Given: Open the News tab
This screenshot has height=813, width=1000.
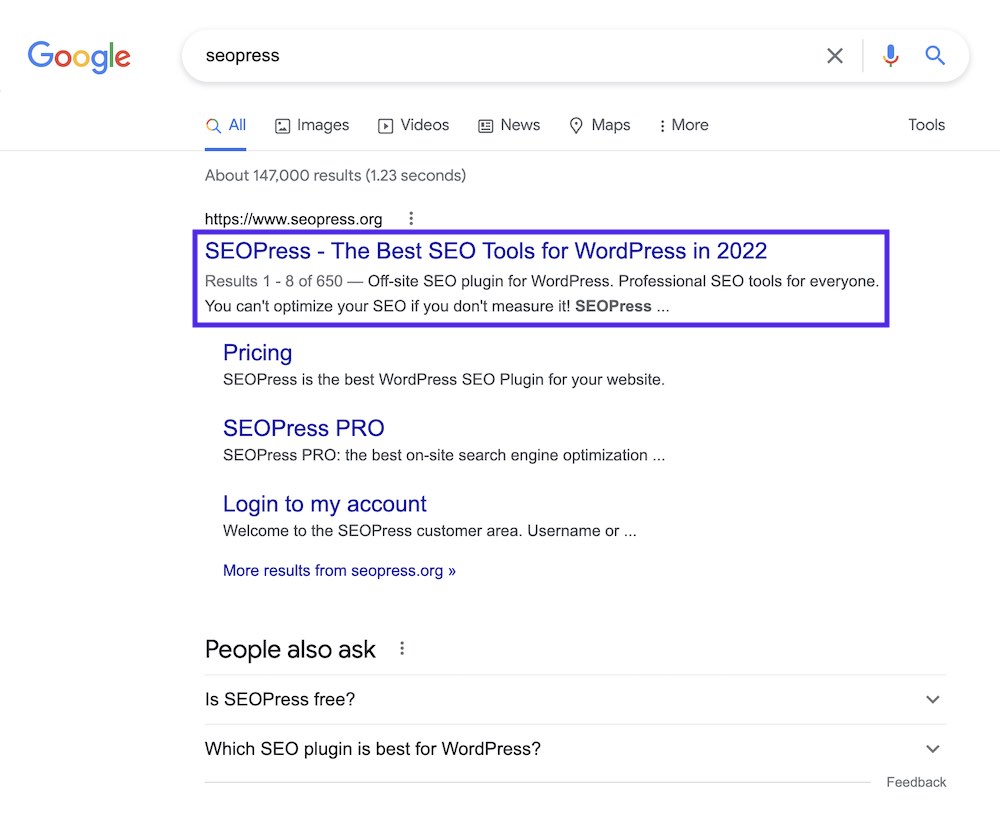Looking at the screenshot, I should (509, 125).
